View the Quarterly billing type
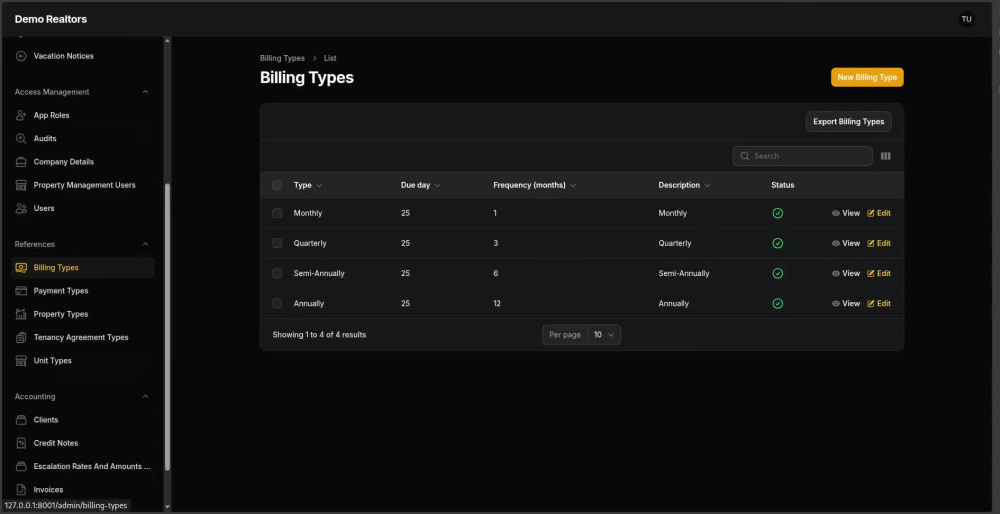 click(846, 243)
